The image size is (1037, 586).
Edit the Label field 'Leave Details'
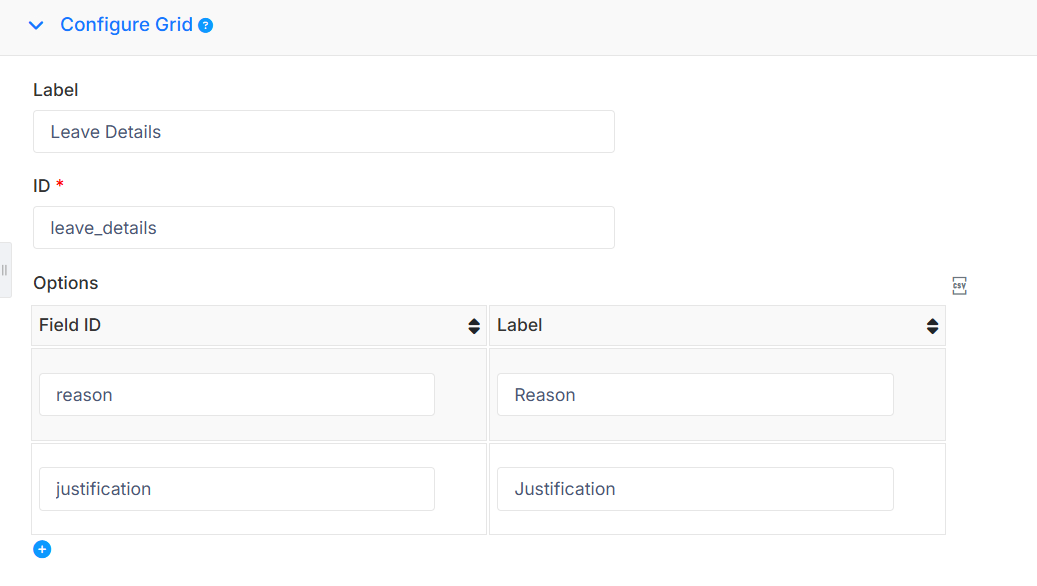pos(324,132)
